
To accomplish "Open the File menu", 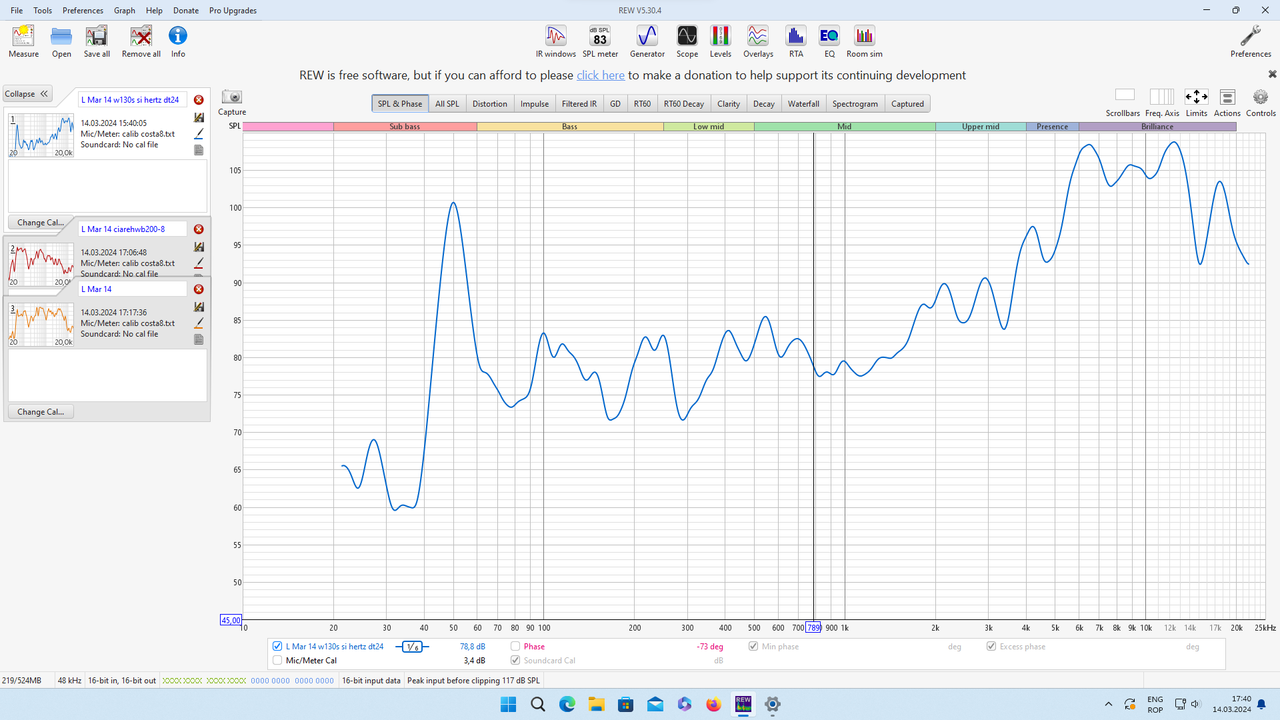I will tap(17, 10).
